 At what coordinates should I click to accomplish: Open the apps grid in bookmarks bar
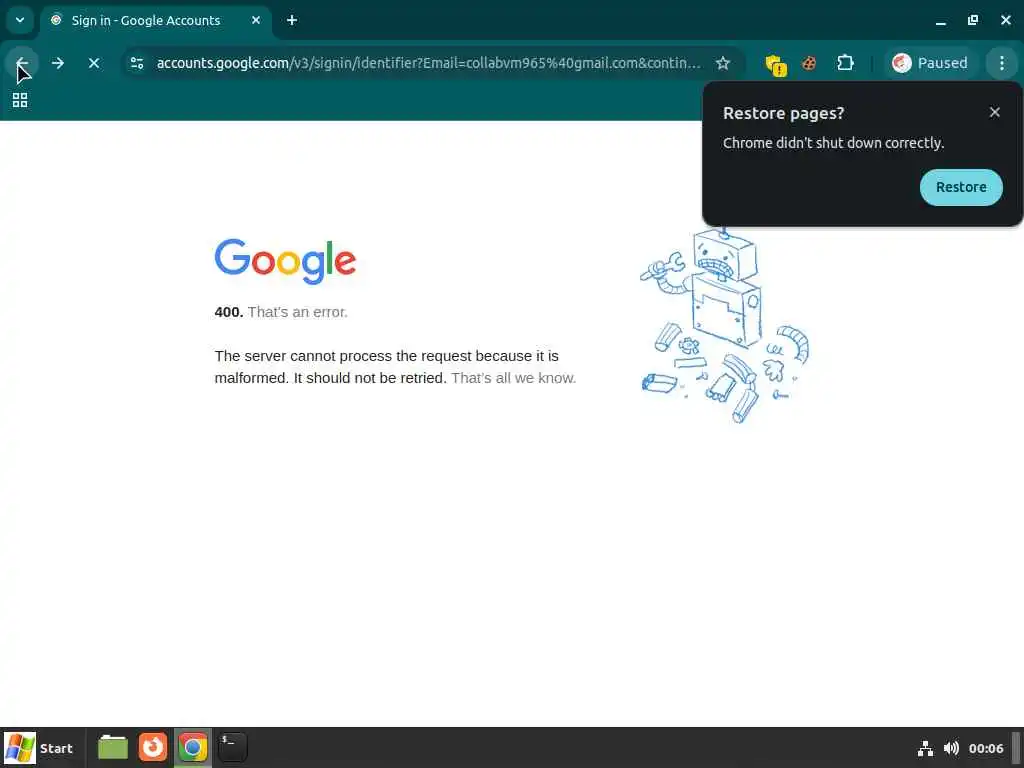(x=20, y=100)
